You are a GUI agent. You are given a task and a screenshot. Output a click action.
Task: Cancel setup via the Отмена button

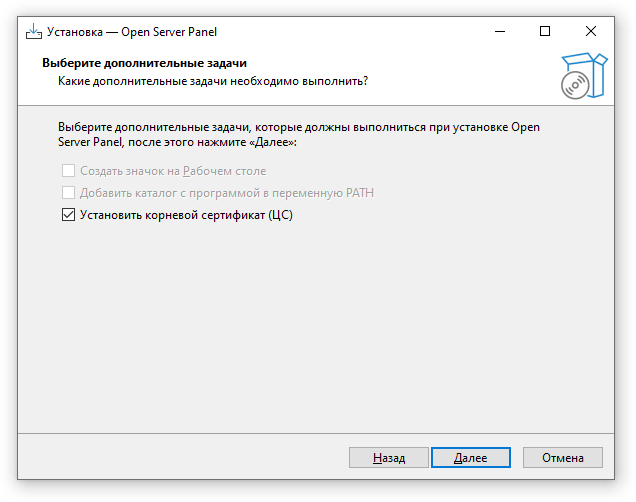[x=563, y=458]
